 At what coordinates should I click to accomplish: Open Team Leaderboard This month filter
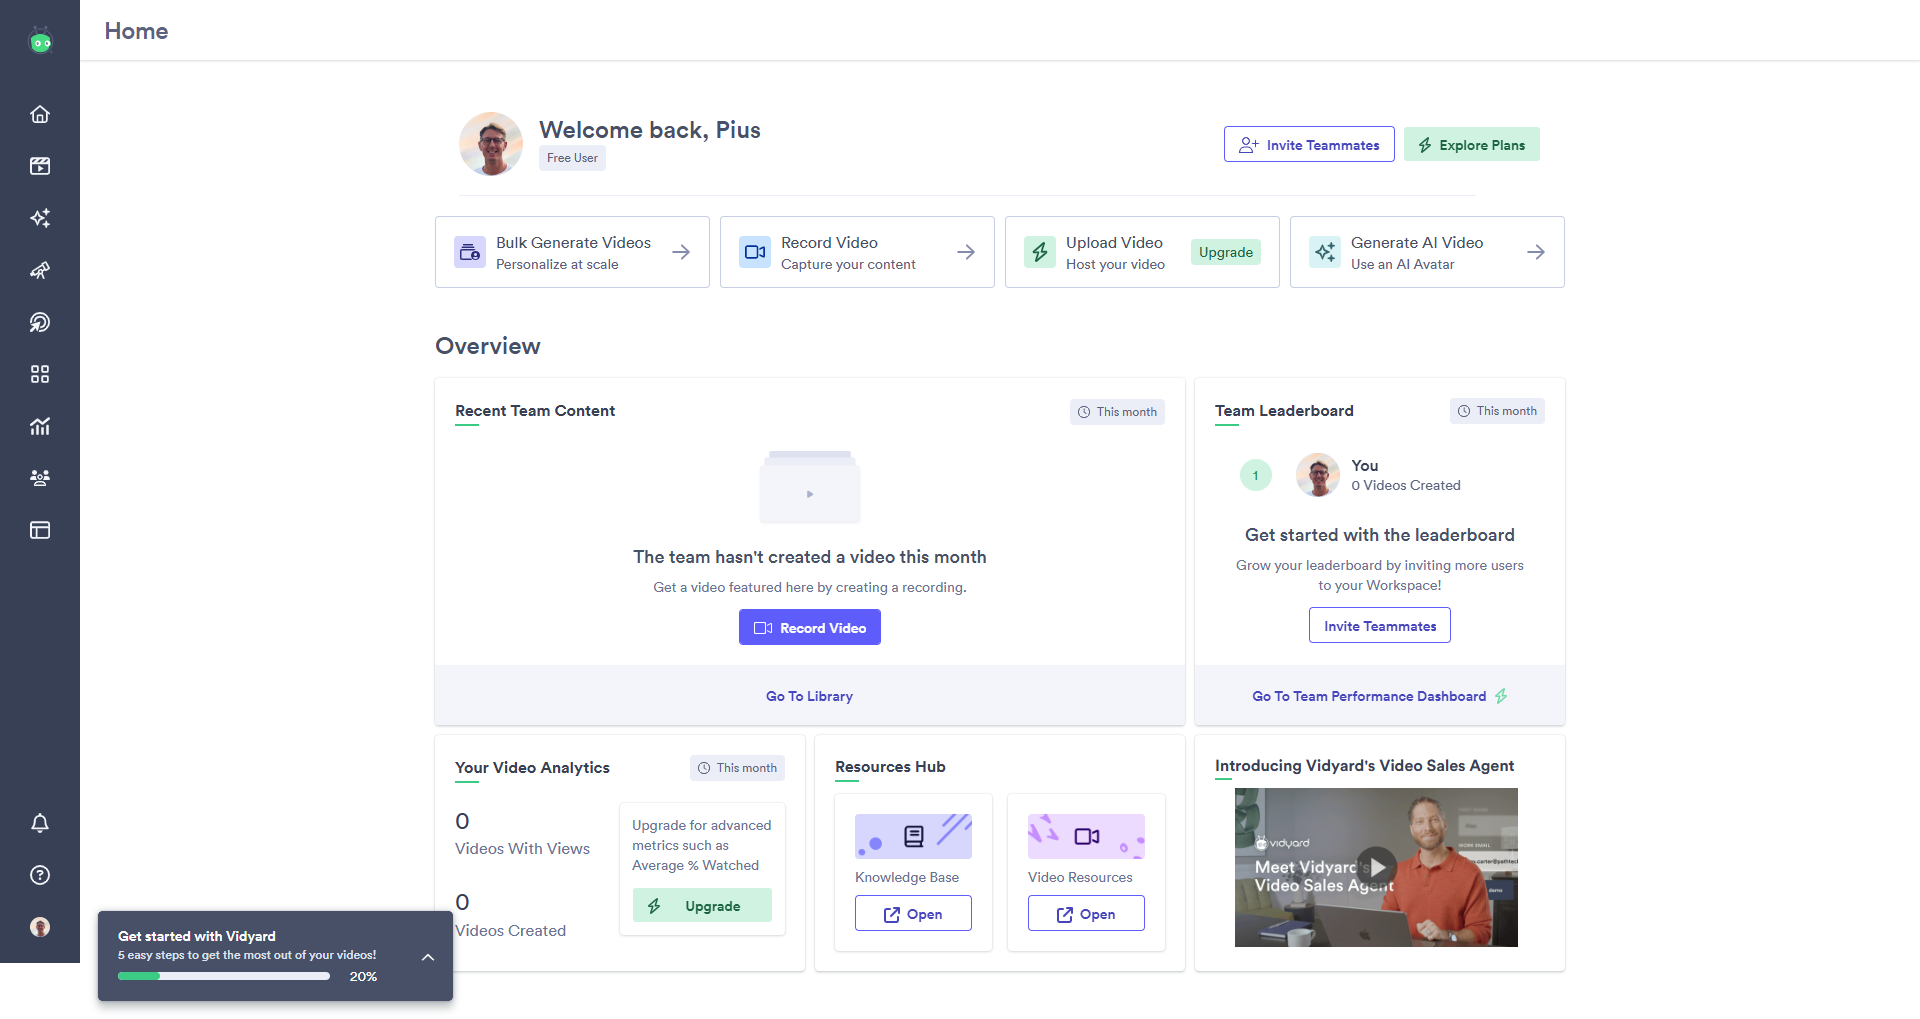[1497, 411]
